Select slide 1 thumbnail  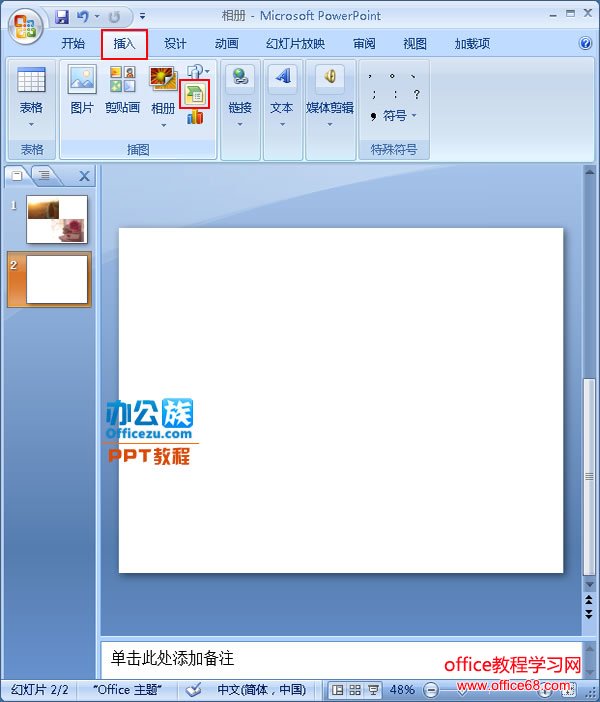(57, 219)
